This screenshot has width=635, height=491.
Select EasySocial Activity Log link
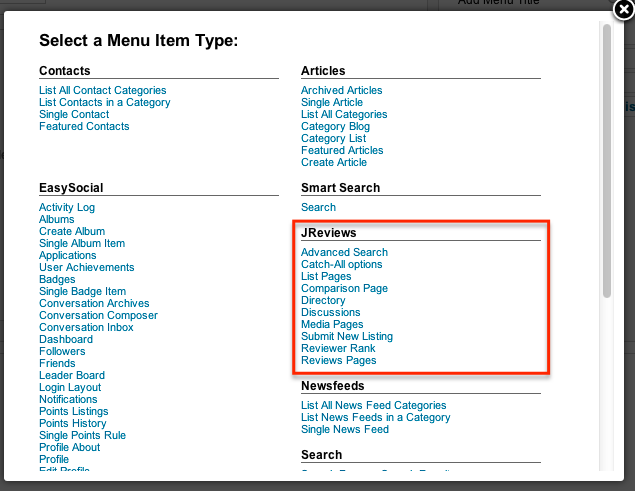coord(67,207)
